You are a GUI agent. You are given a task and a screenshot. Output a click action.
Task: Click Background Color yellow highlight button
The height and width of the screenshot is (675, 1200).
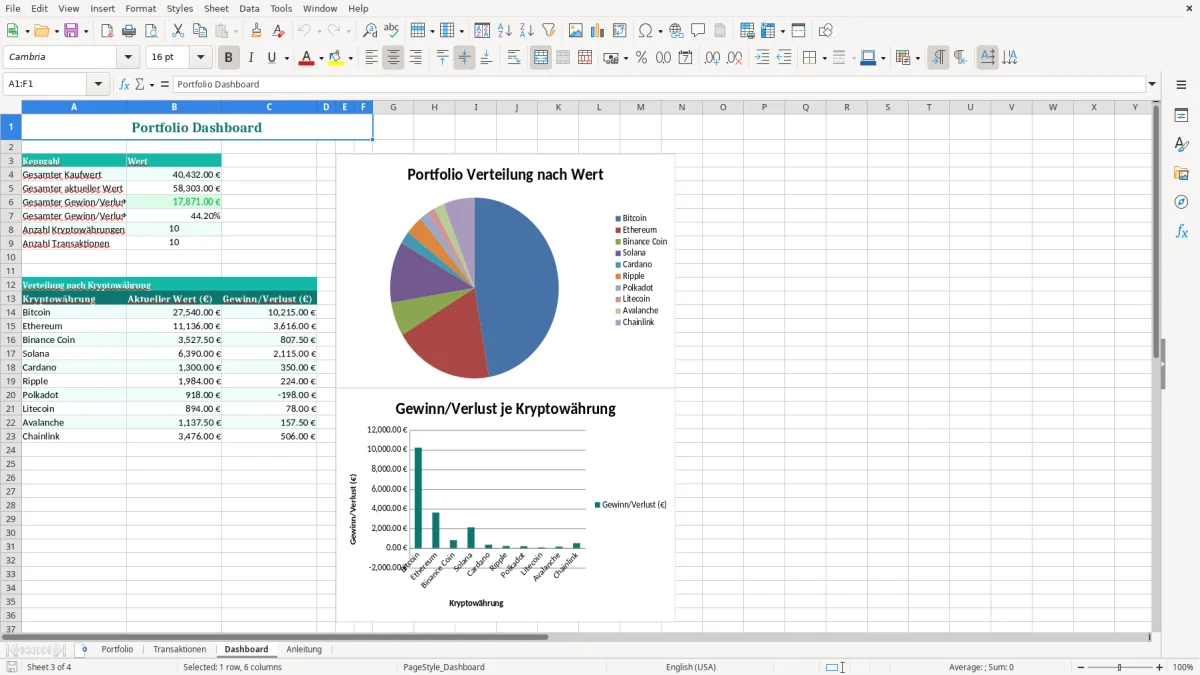tap(336, 58)
